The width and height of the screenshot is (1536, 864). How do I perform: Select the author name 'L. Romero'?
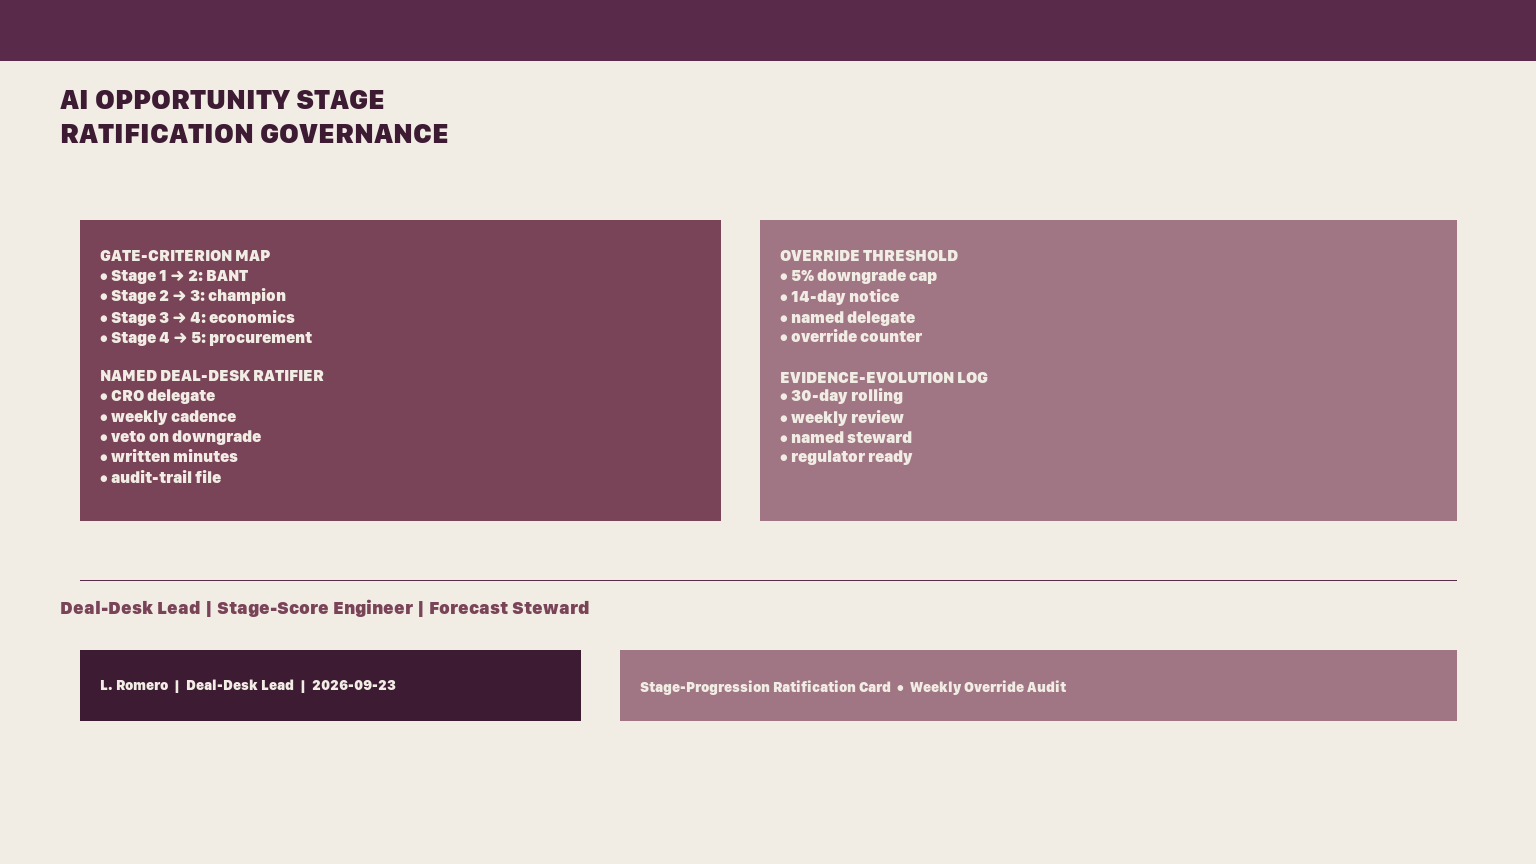134,686
